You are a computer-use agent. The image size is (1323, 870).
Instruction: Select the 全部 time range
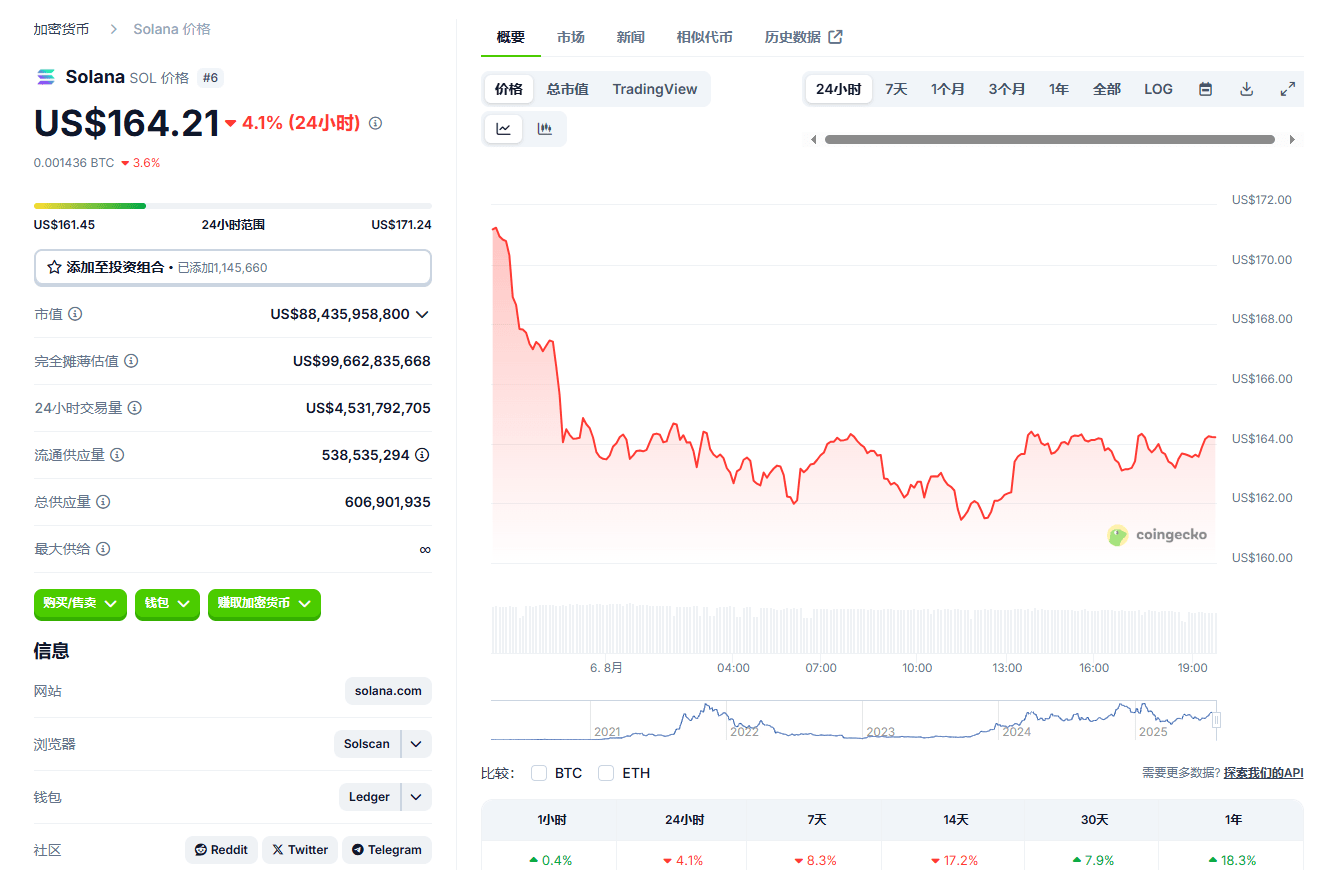click(x=1107, y=89)
